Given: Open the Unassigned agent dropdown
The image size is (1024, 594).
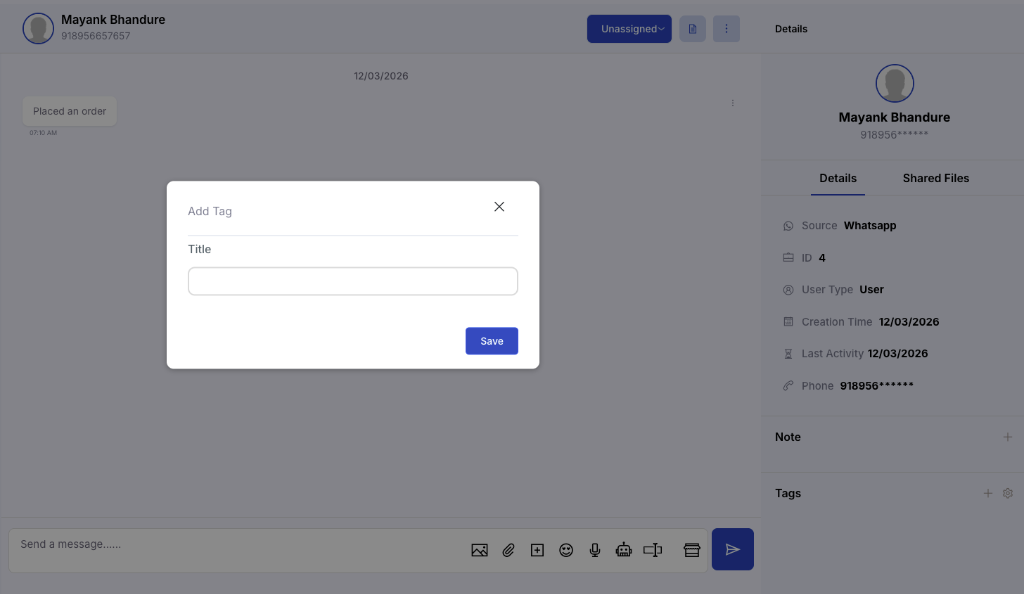Looking at the screenshot, I should click(629, 29).
